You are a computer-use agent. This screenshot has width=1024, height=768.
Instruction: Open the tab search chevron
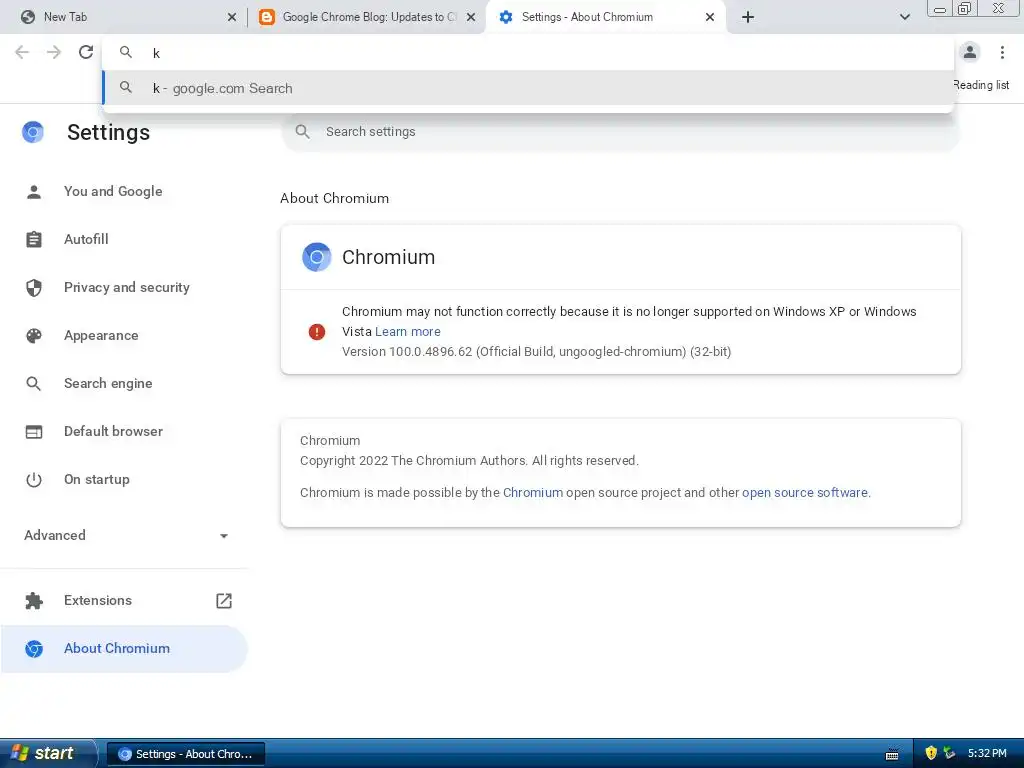click(x=904, y=17)
